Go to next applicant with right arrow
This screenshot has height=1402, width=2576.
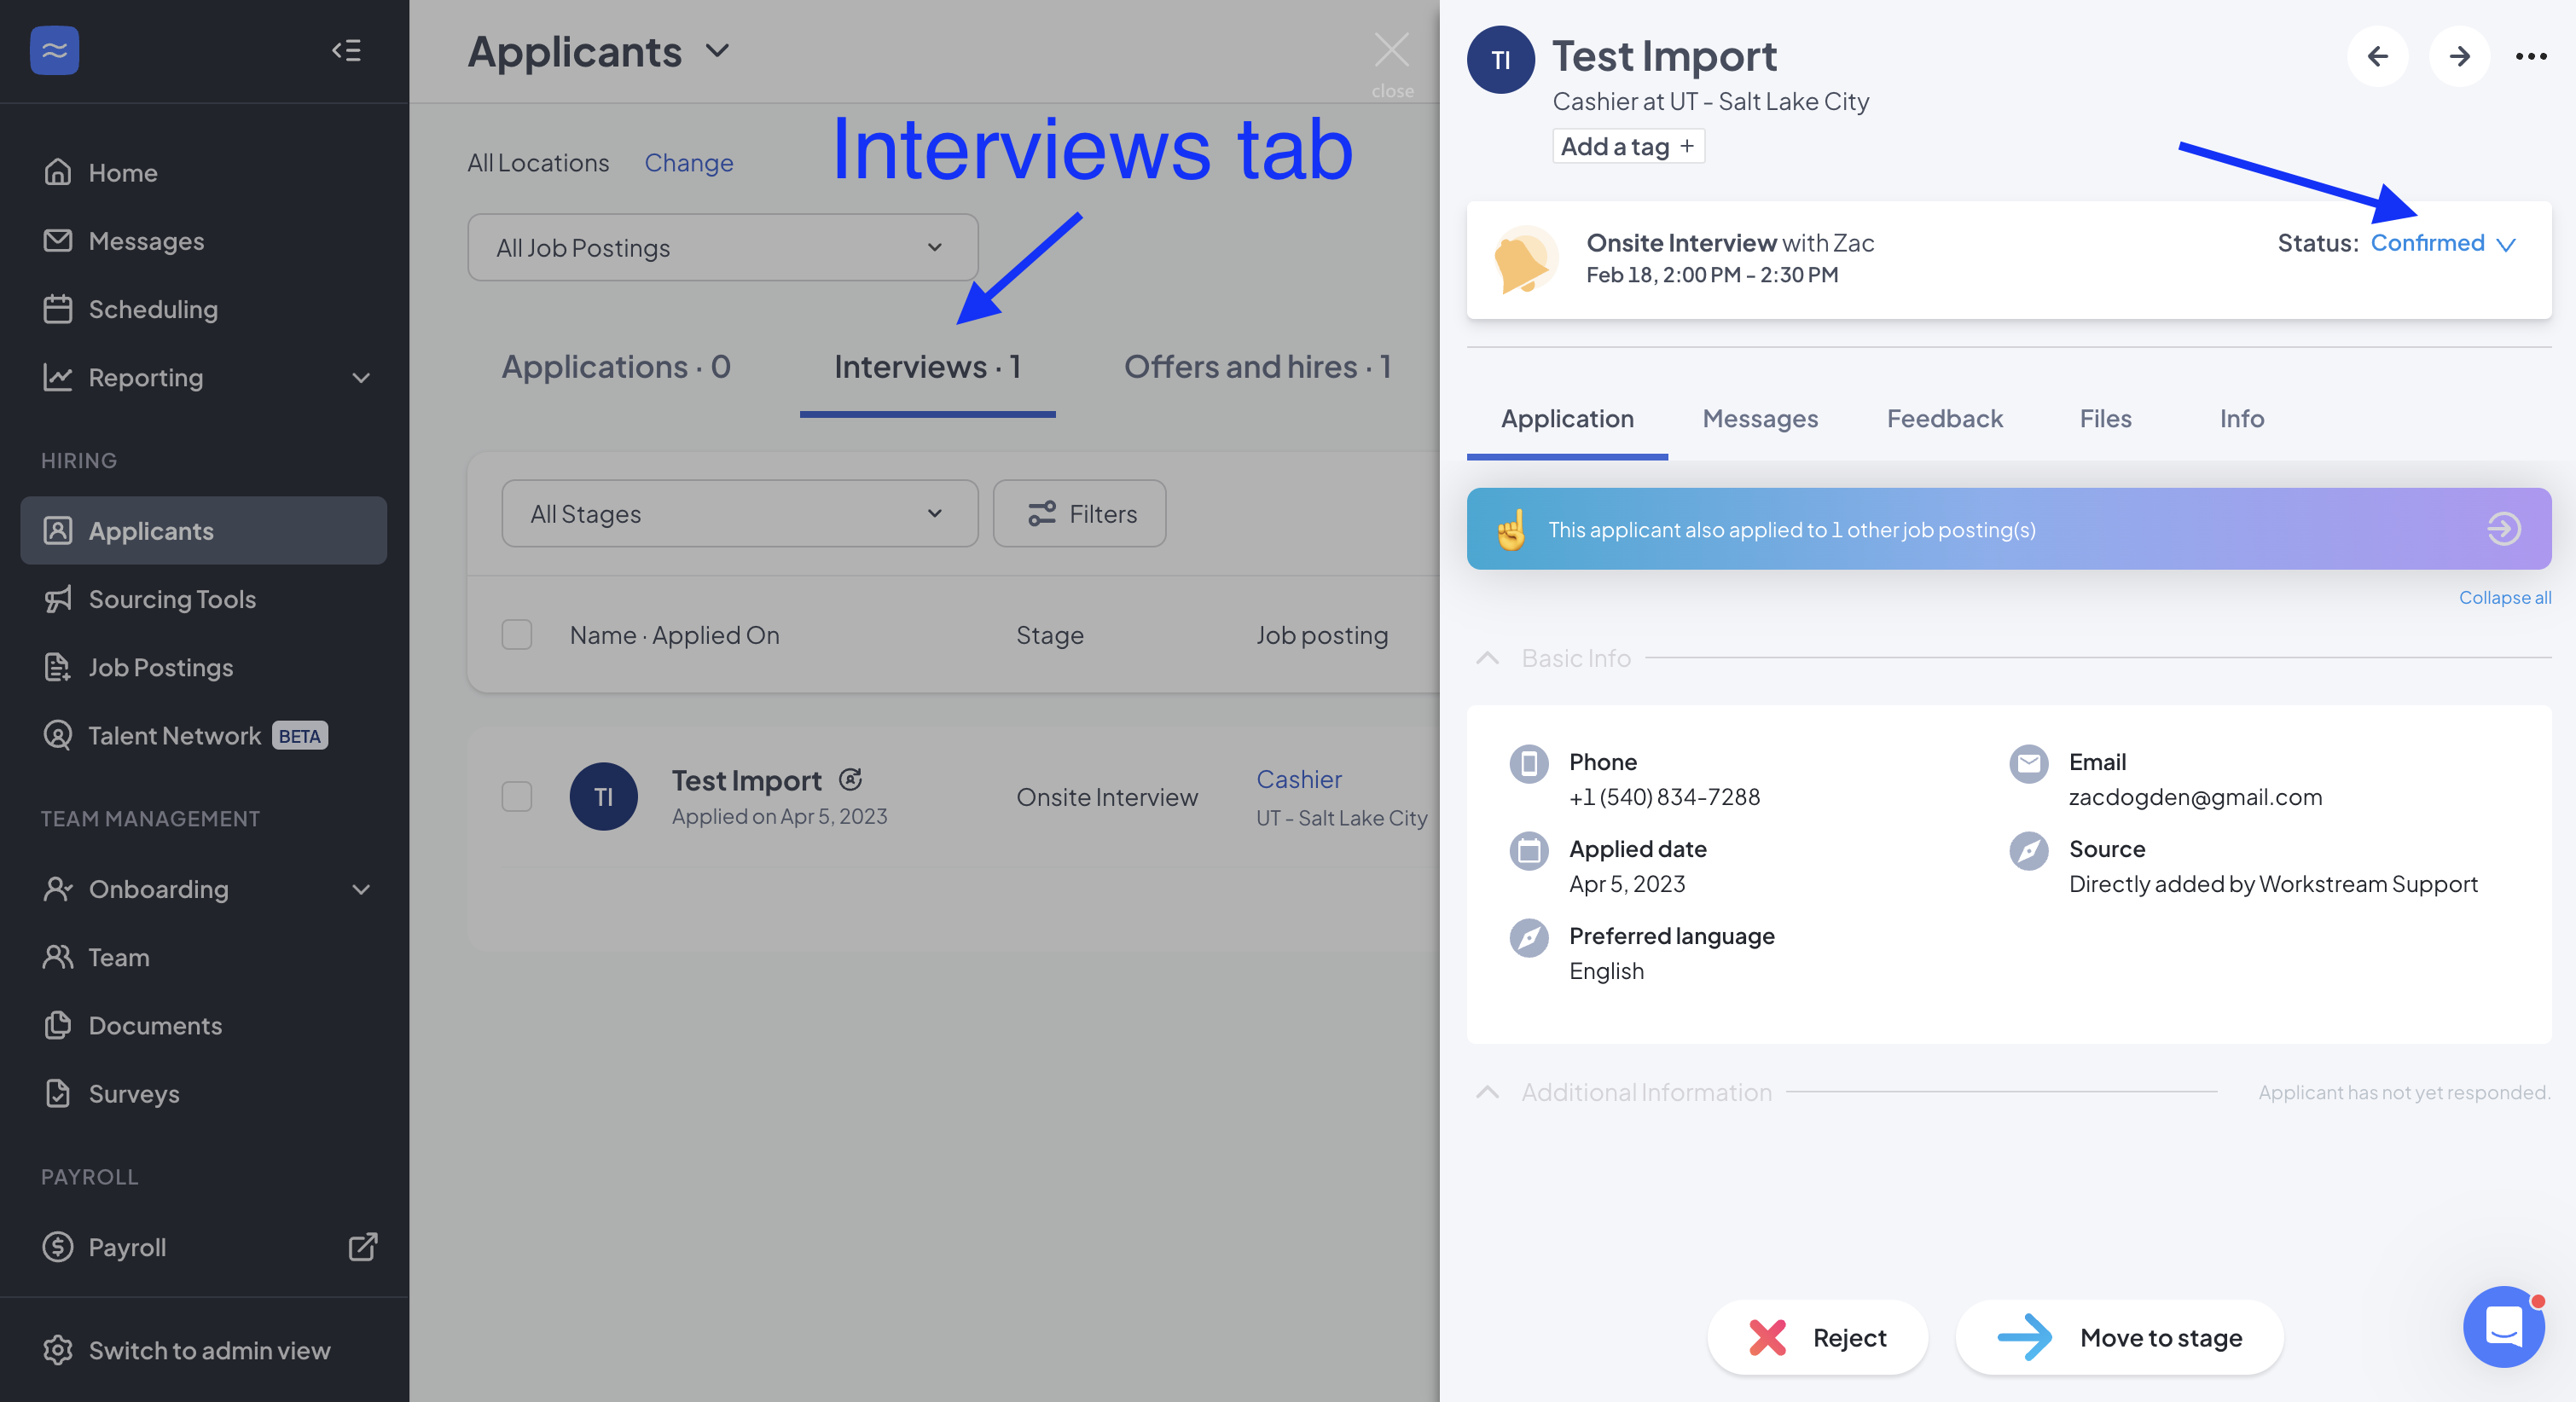click(2459, 56)
